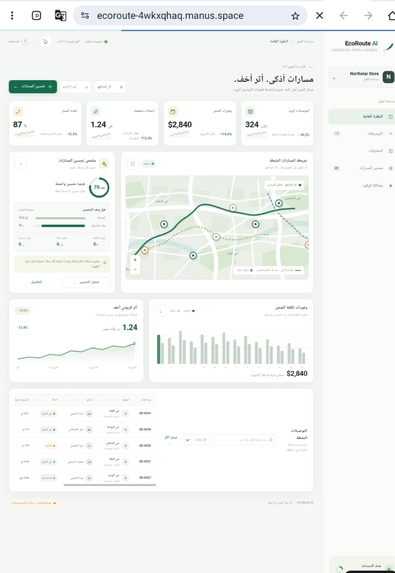This screenshot has width=395, height=573.
Task: Tap the translate page icon
Action: pyautogui.click(x=60, y=15)
